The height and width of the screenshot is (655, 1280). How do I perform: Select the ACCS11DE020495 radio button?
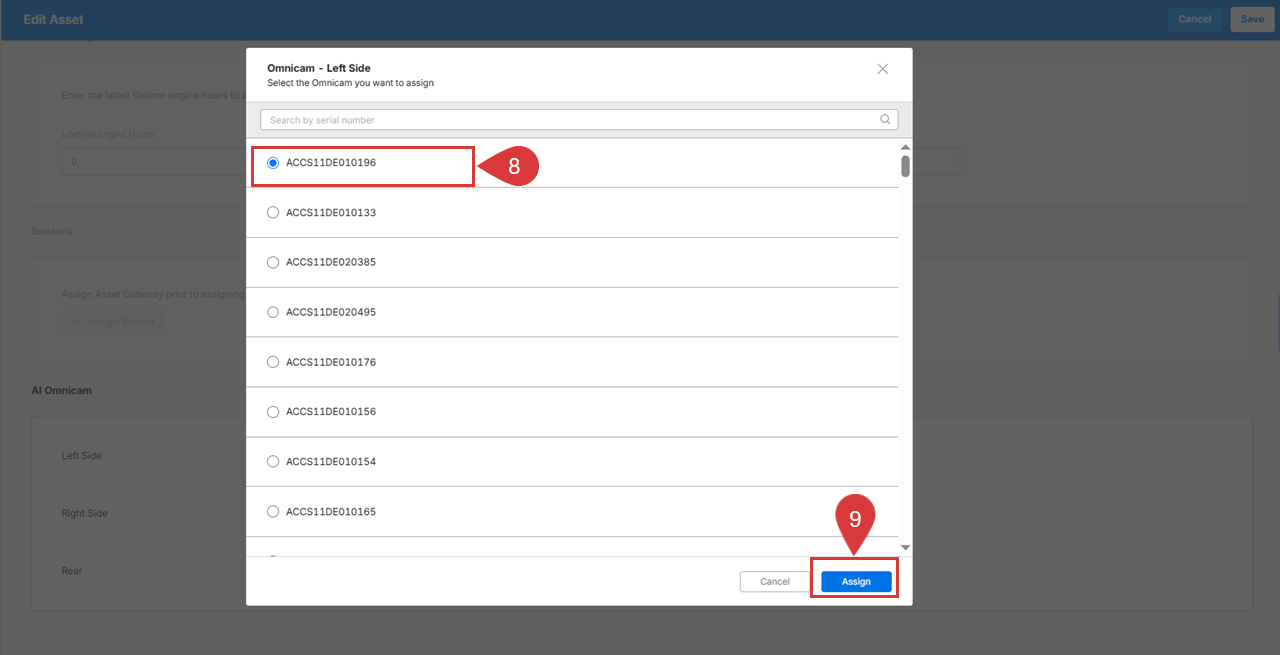[273, 312]
